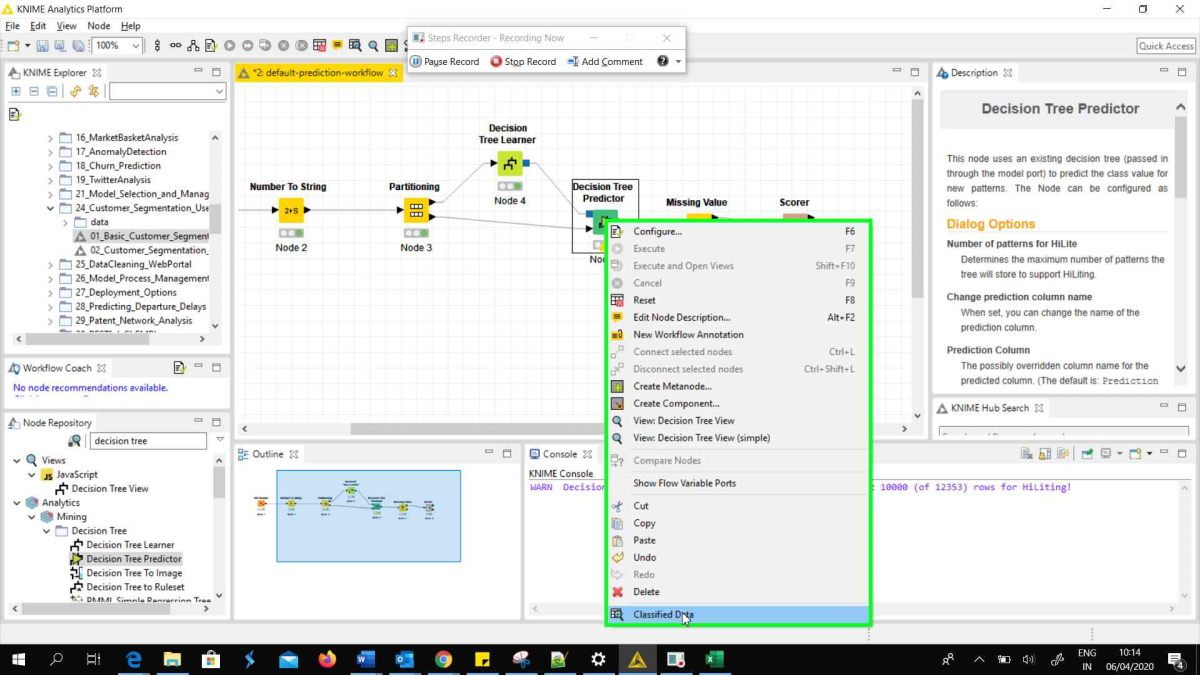The width and height of the screenshot is (1200, 675).
Task: Click the Node Repository search box
Action: [x=148, y=441]
